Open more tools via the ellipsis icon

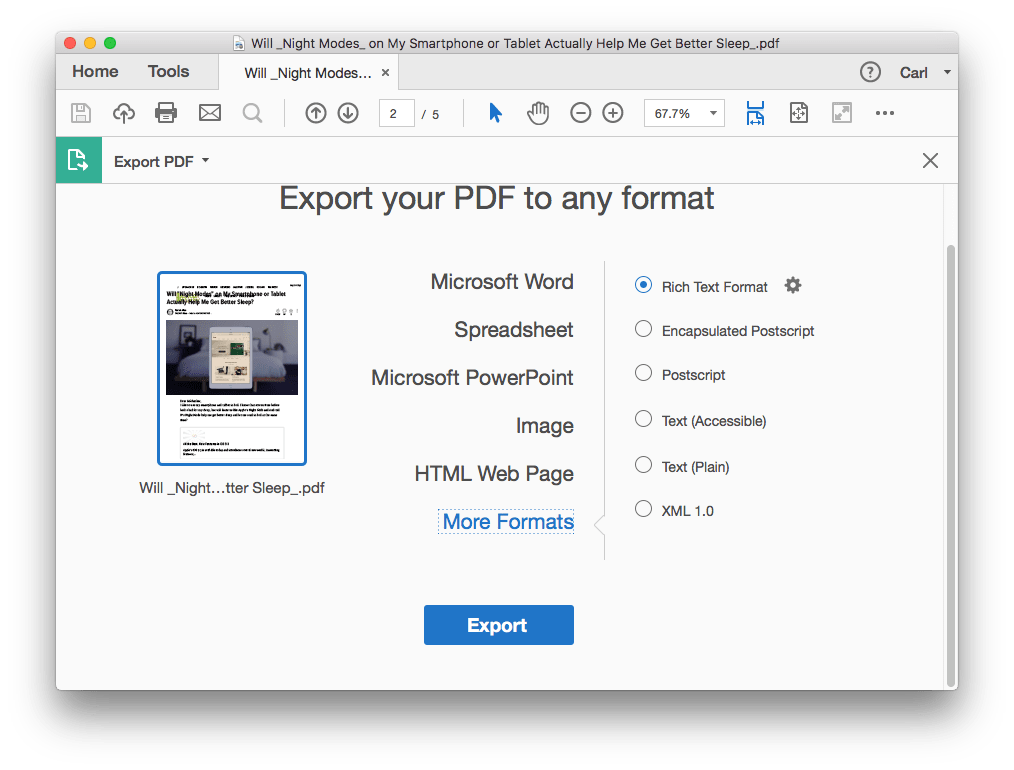(884, 112)
